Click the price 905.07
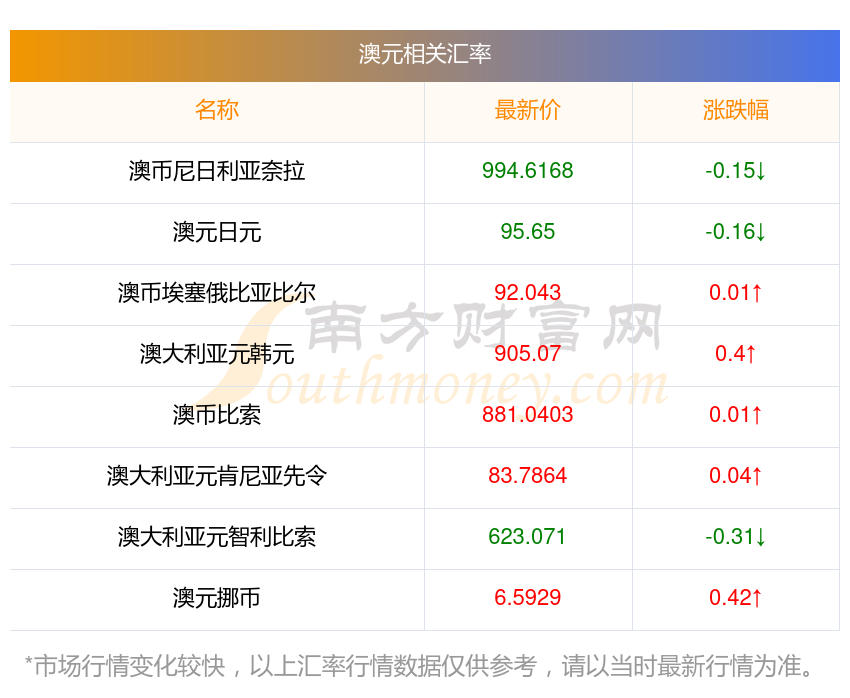 click(527, 354)
